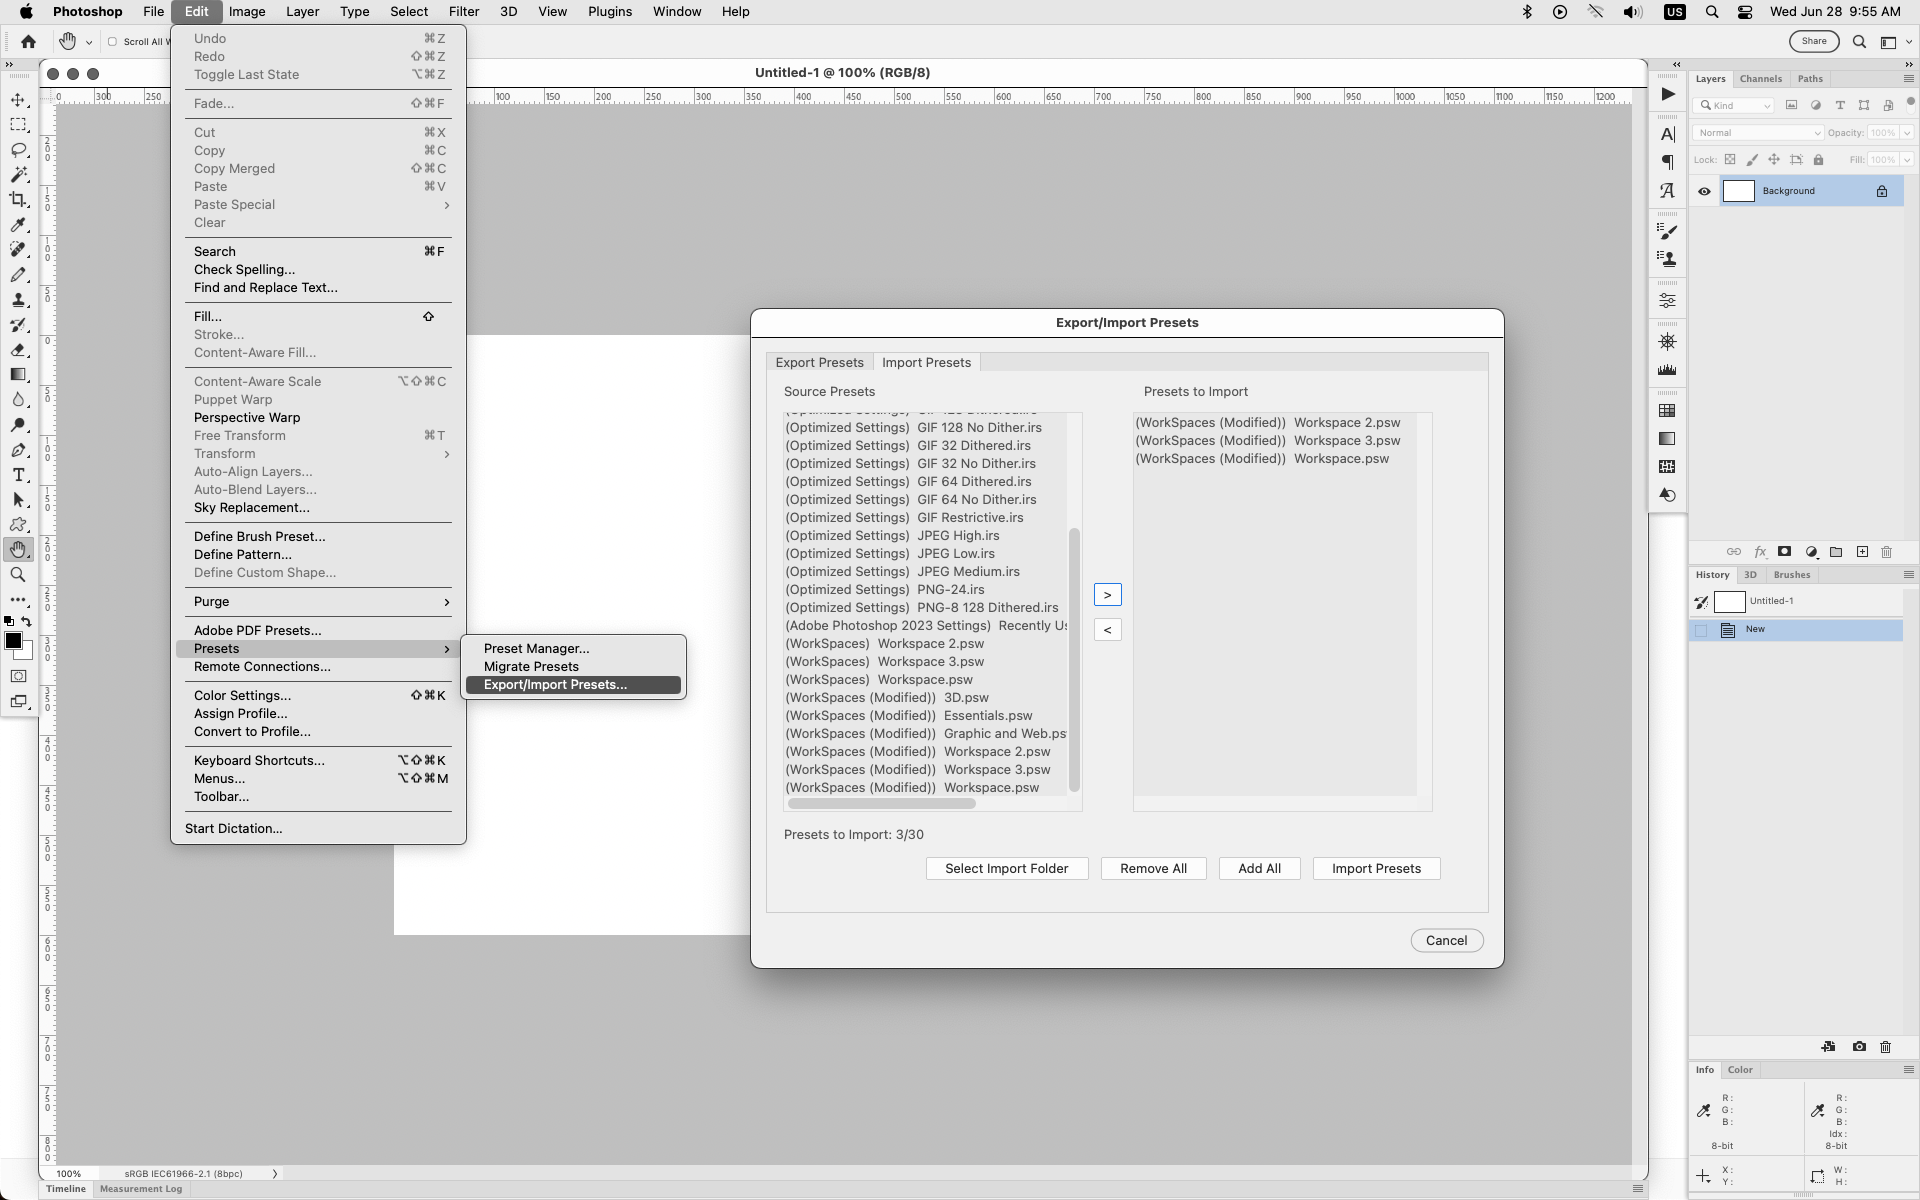Toggle the Scroll All Windows checkbox
This screenshot has height=1200, width=1920.
tap(112, 42)
